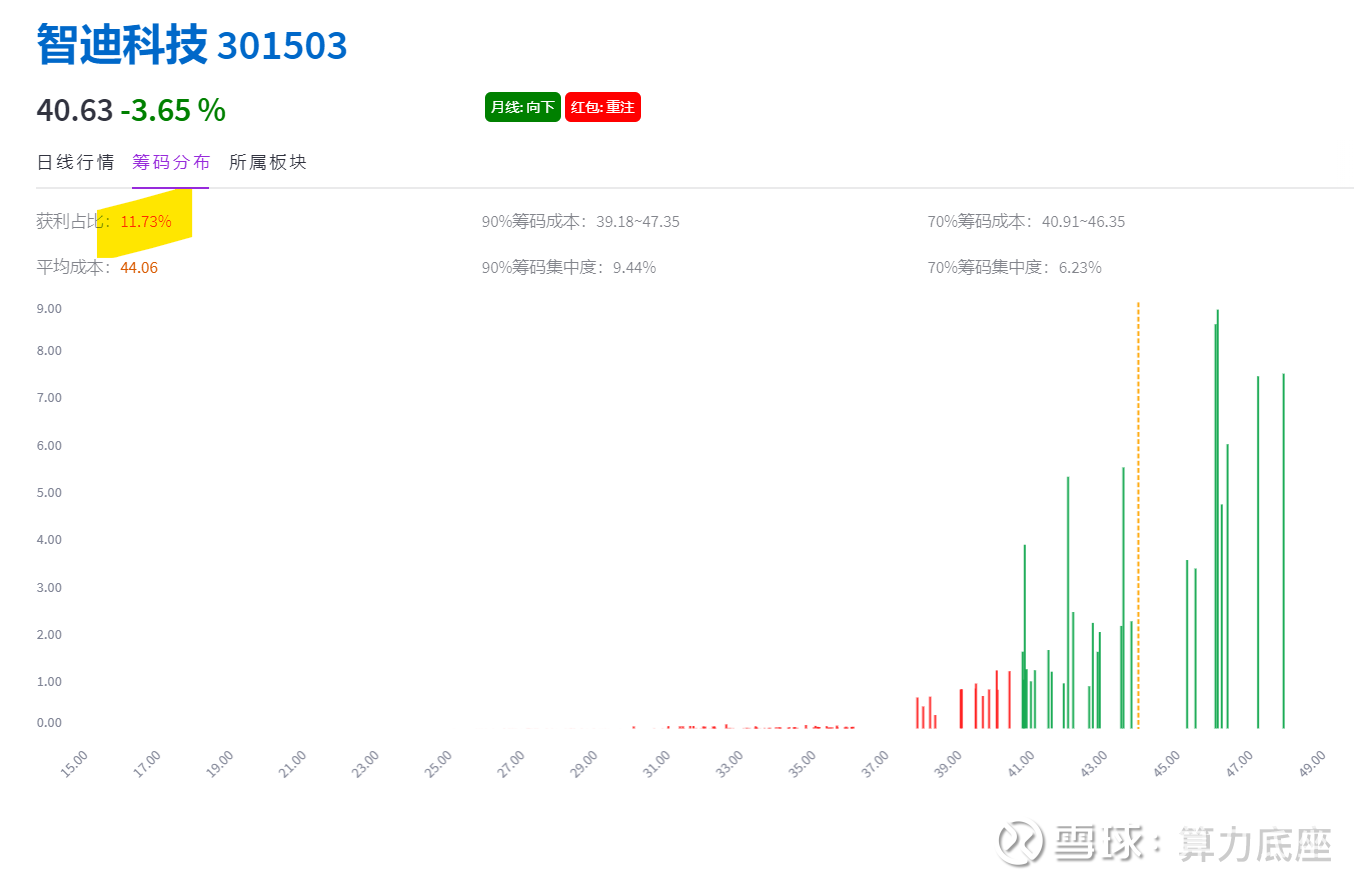Click the x-axis label 41.00
This screenshot has height=886, width=1372.
[x=1021, y=766]
